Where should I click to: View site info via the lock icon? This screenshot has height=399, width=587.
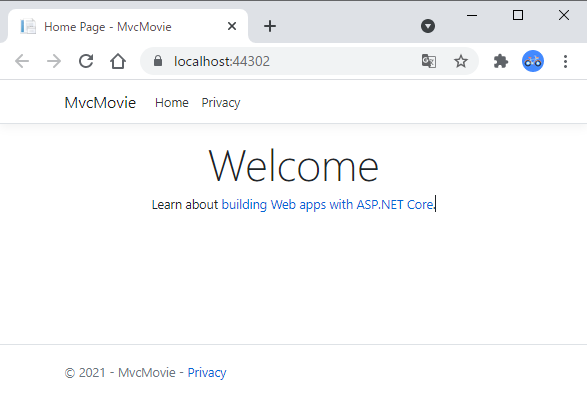tap(158, 61)
